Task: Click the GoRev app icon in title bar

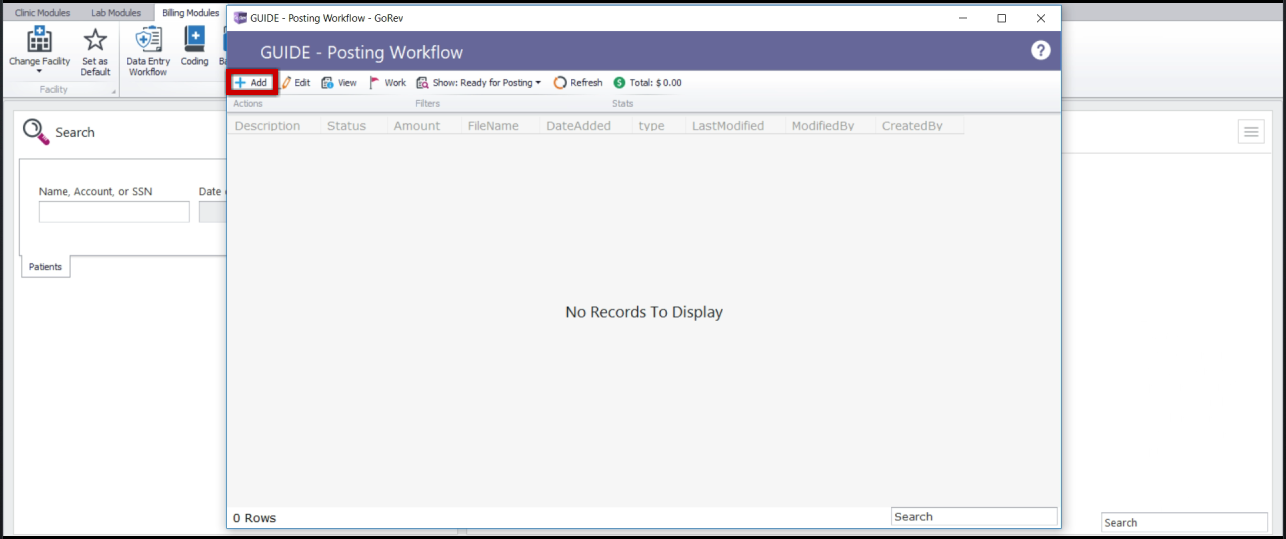Action: pyautogui.click(x=240, y=18)
